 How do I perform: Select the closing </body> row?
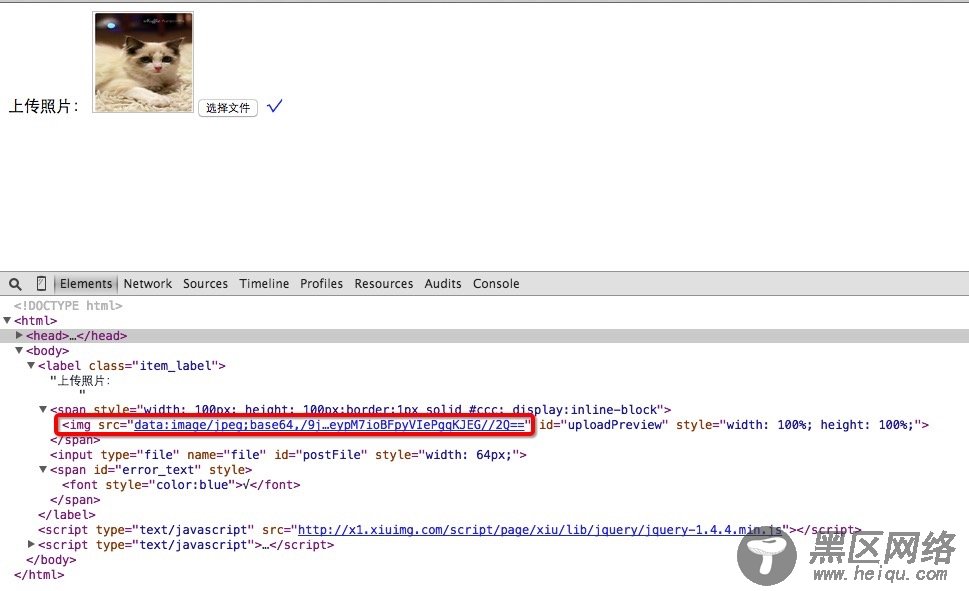click(x=51, y=559)
